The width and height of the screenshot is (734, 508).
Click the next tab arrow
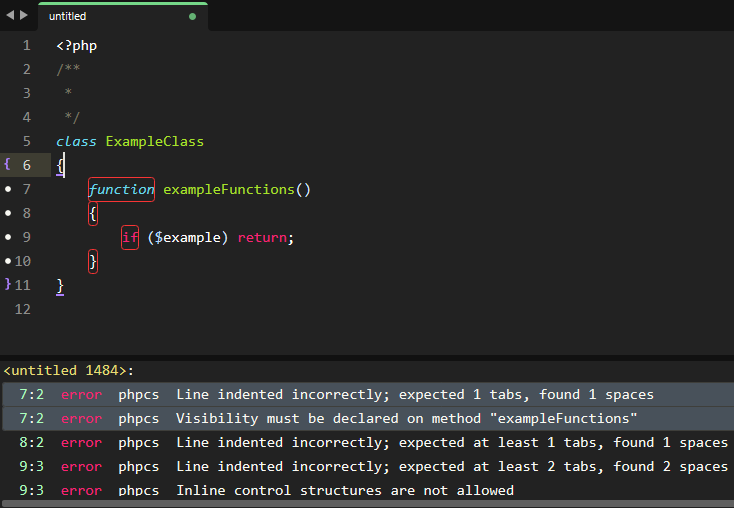click(23, 15)
